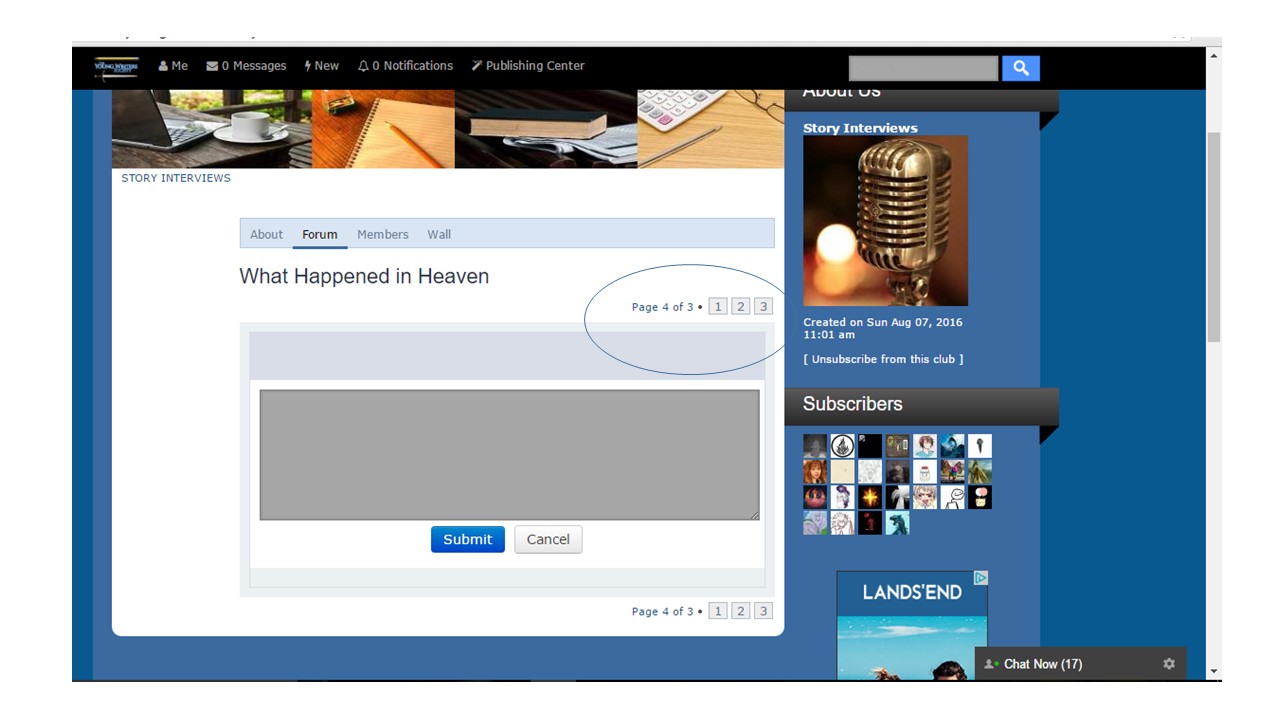The height and width of the screenshot is (720, 1280).
Task: Open the Me profile icon
Action: point(163,66)
